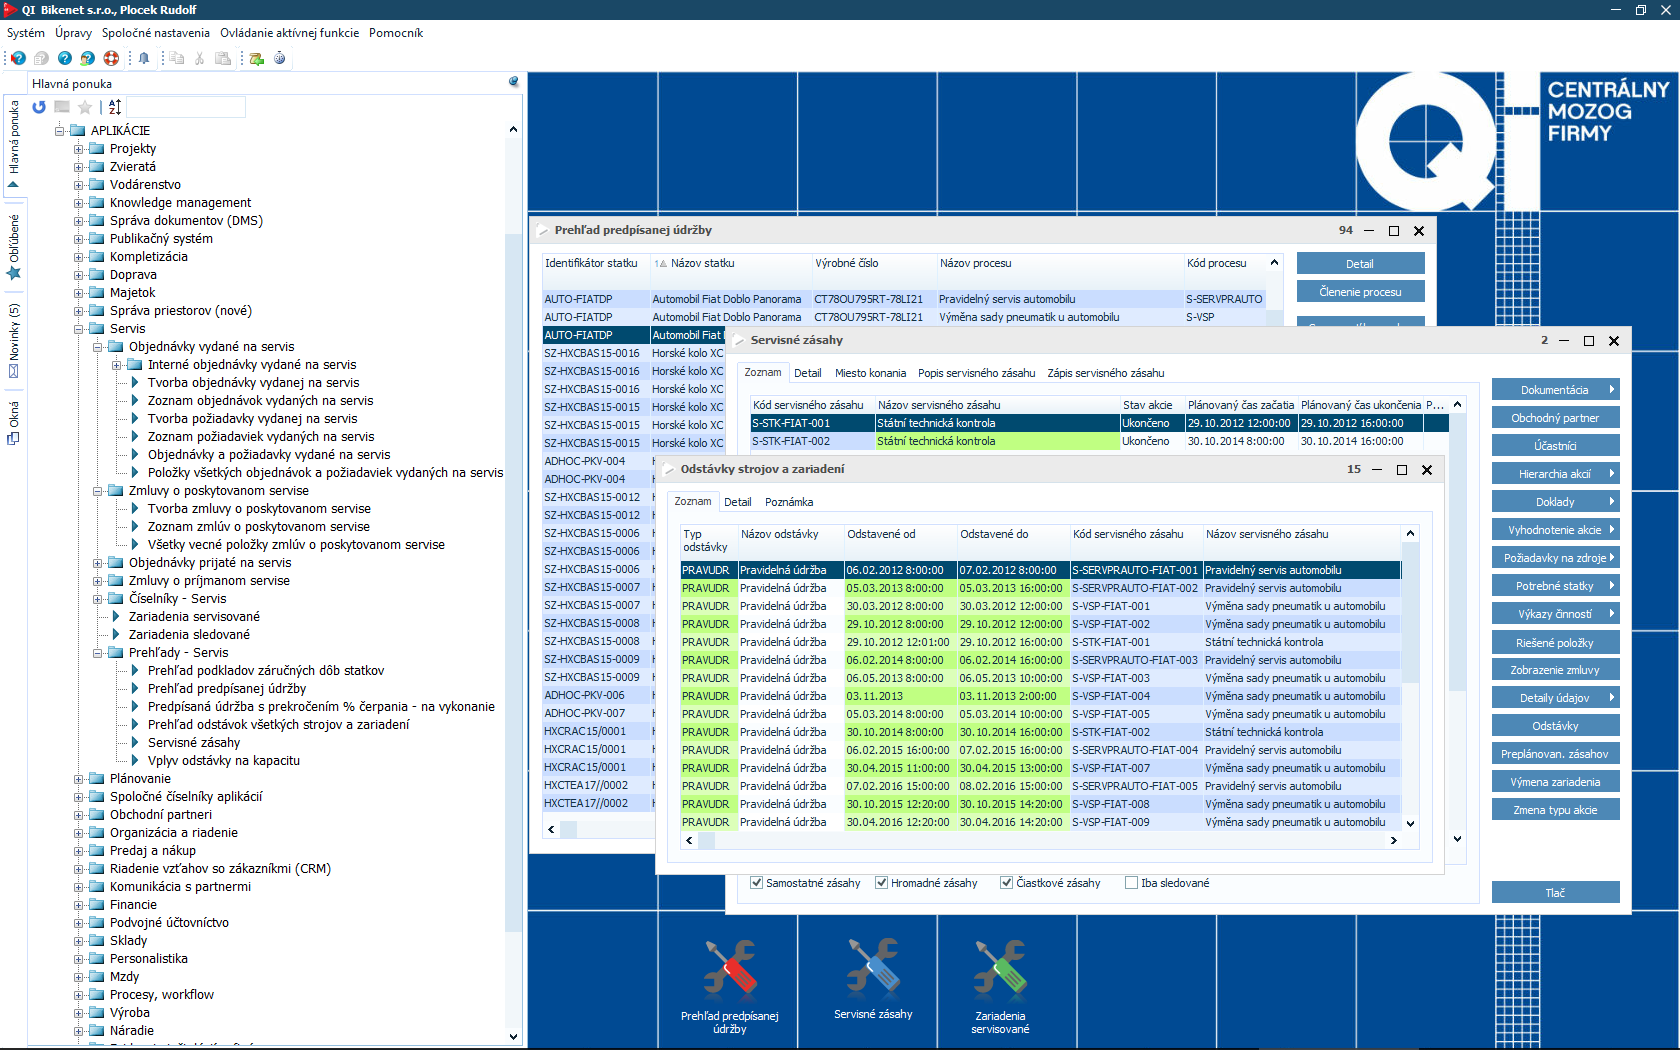
Task: Pin the Hlavná ponuka panel
Action: 514,82
